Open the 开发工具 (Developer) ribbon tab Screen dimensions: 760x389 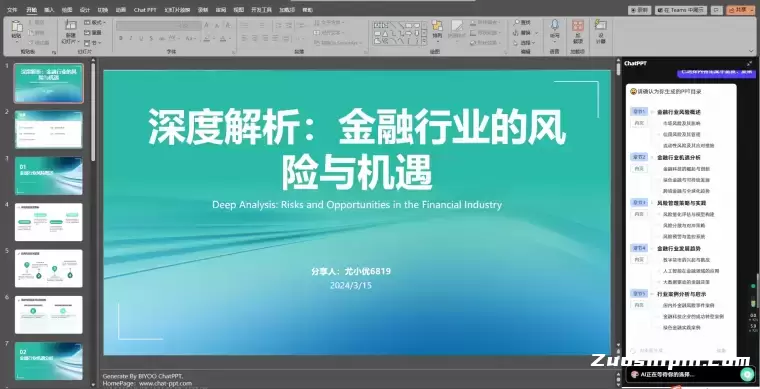(x=262, y=10)
